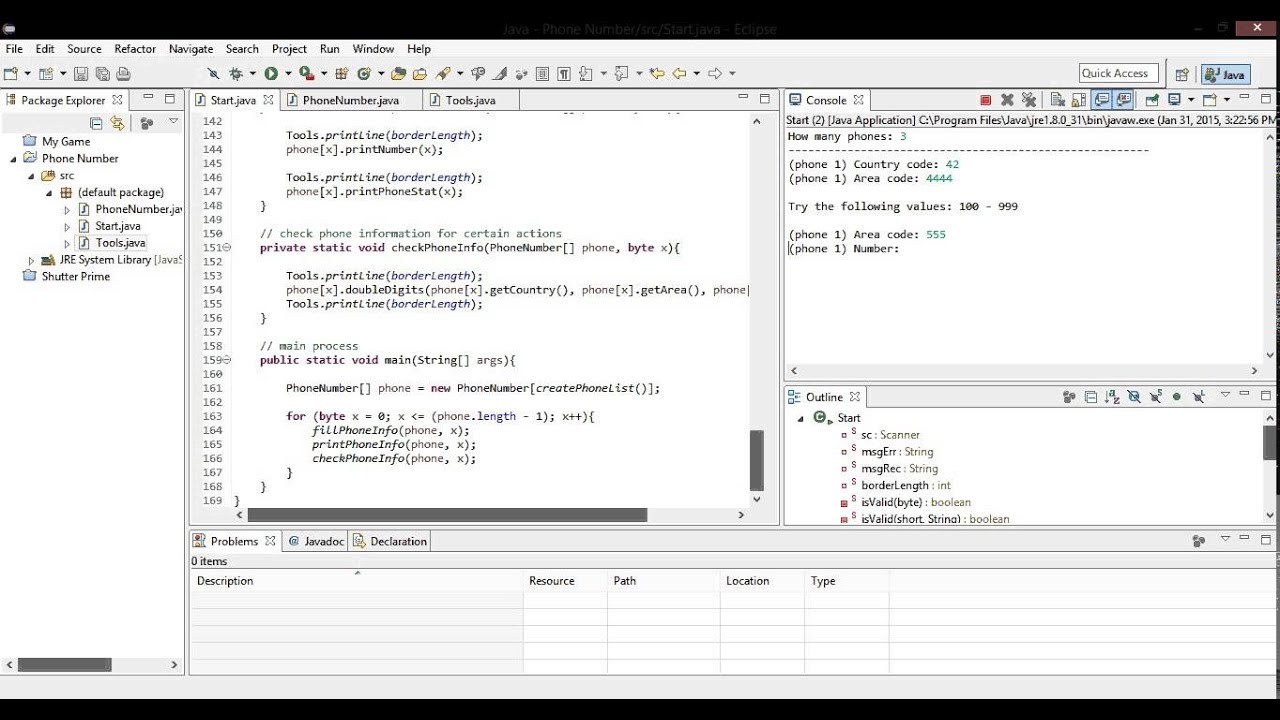
Task: Click the Debug bug icon
Action: [236, 74]
